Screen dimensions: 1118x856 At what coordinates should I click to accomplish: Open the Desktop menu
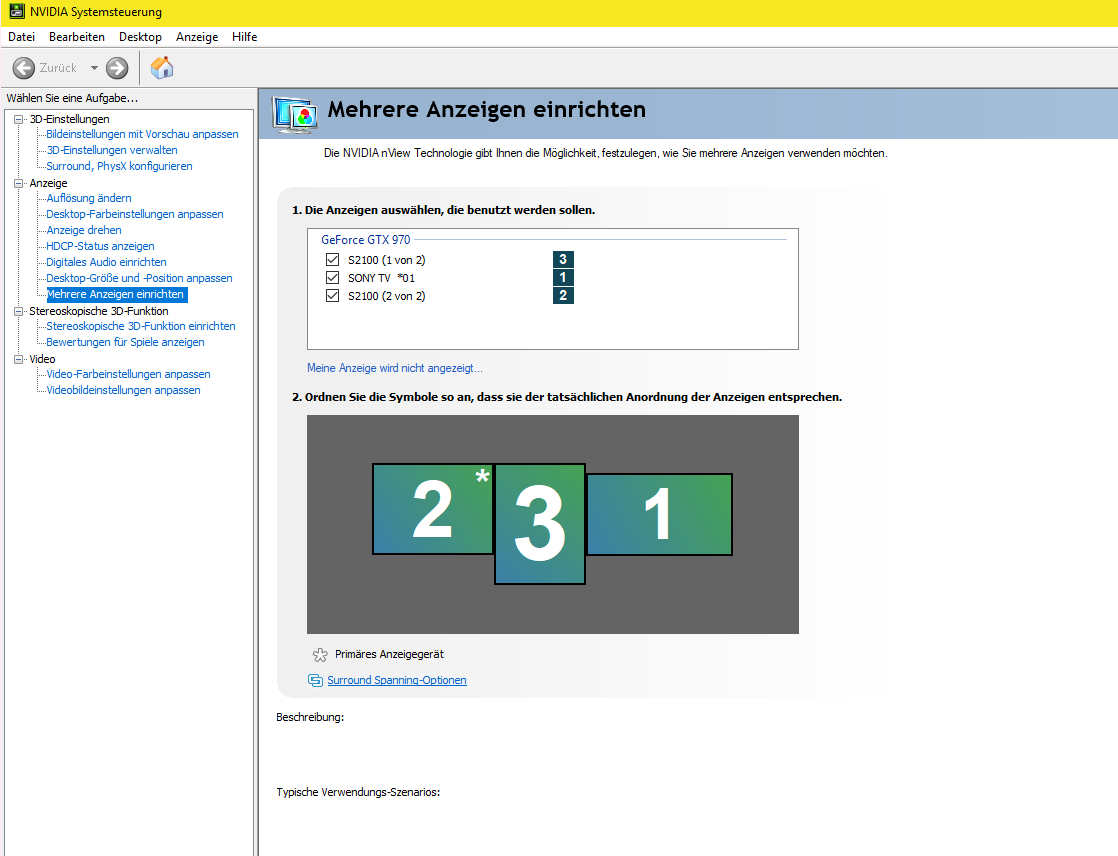(x=140, y=37)
